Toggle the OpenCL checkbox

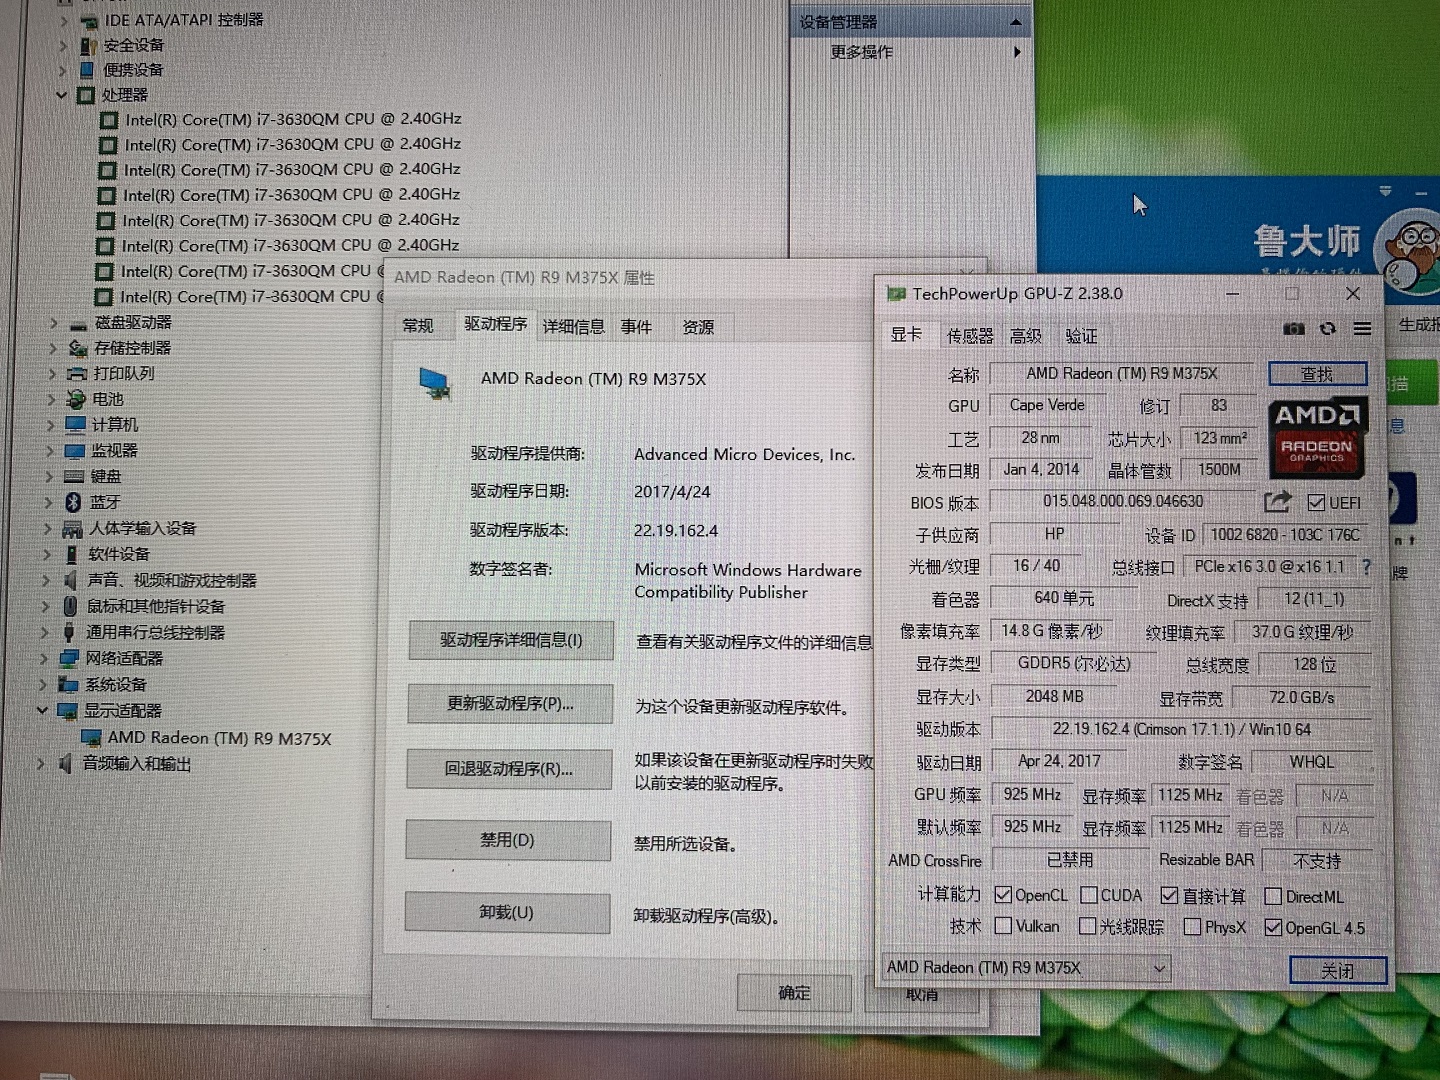click(1003, 895)
